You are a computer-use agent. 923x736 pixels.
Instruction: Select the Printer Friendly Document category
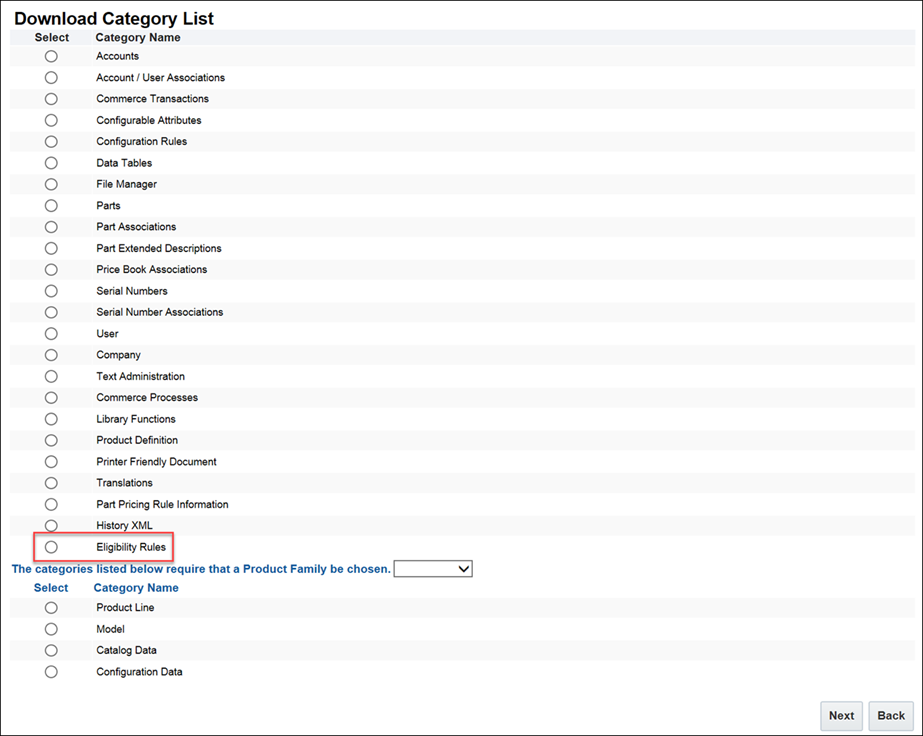[x=51, y=461]
